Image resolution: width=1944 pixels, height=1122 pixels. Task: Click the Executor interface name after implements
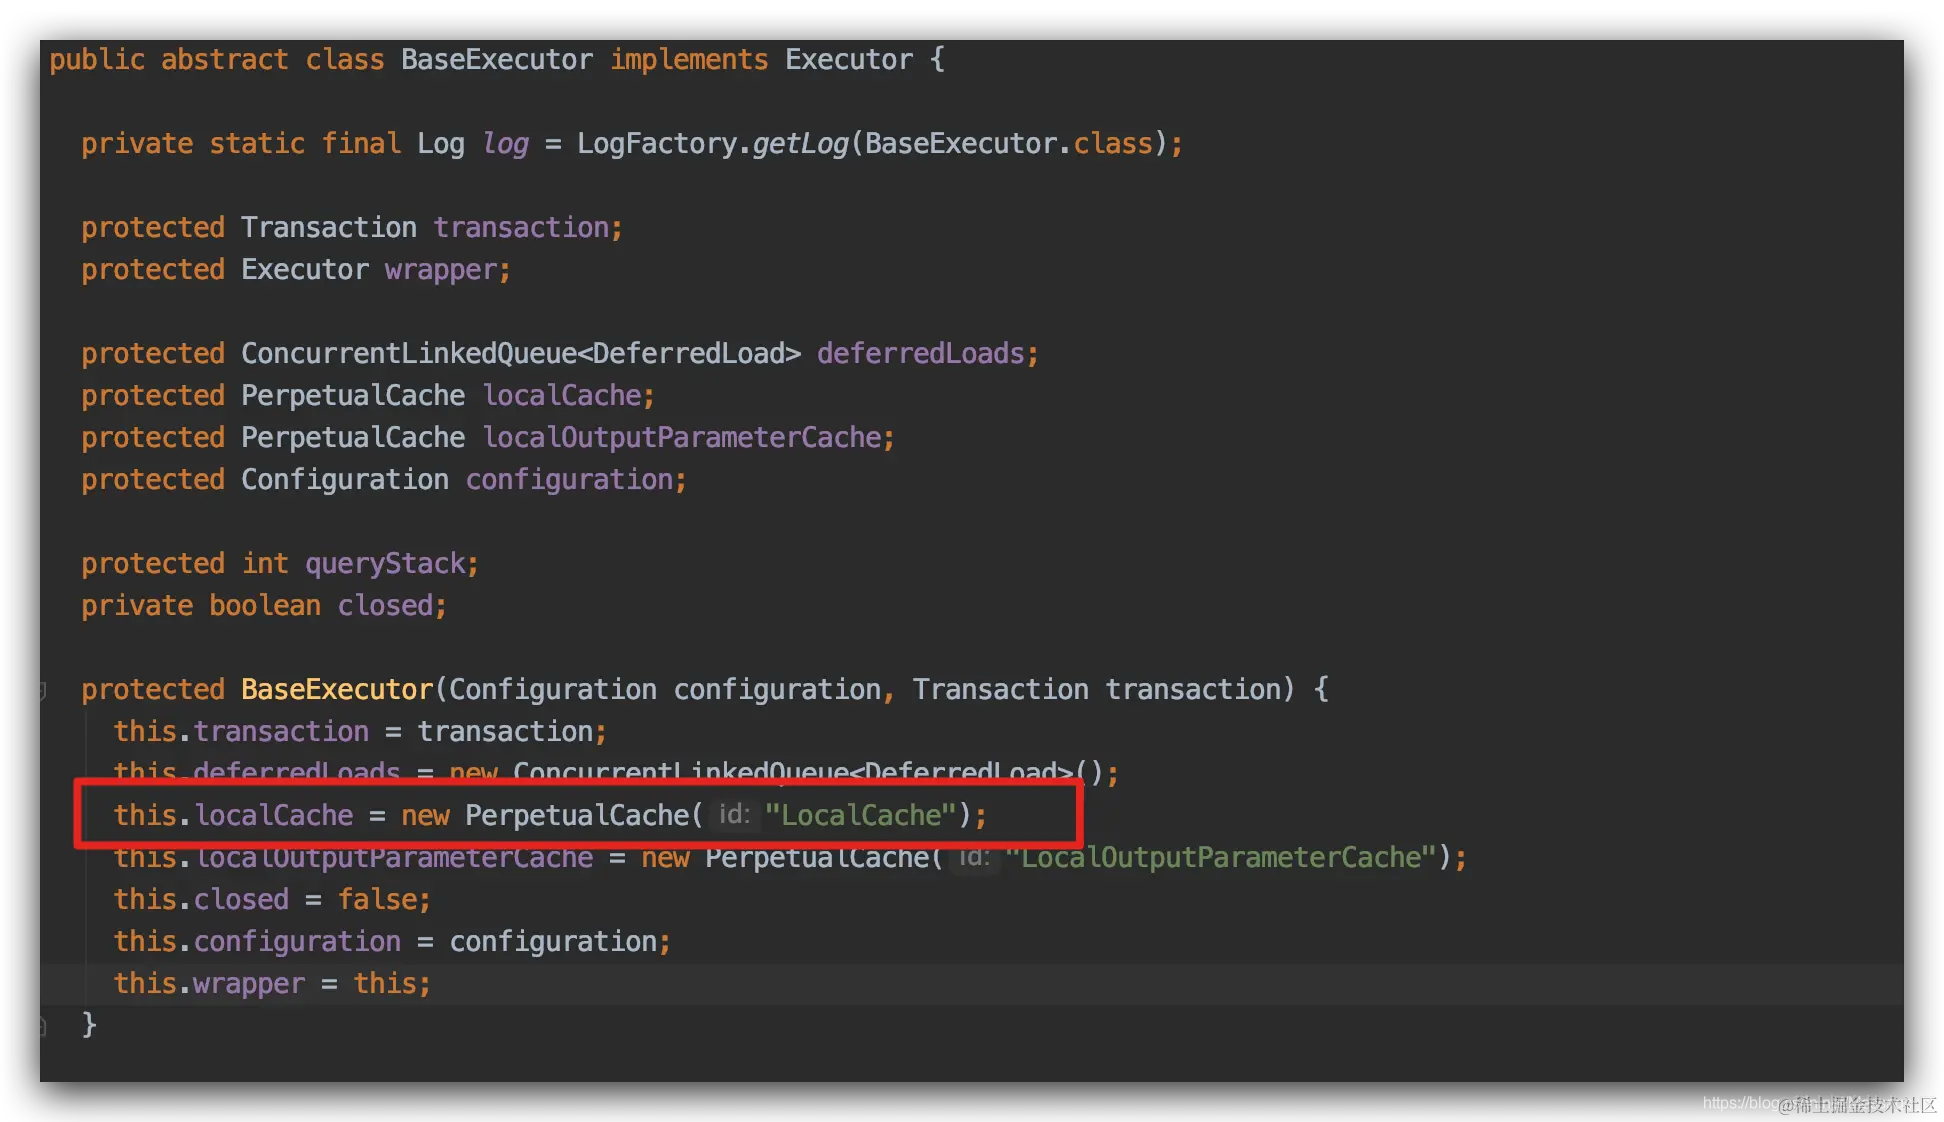848,60
